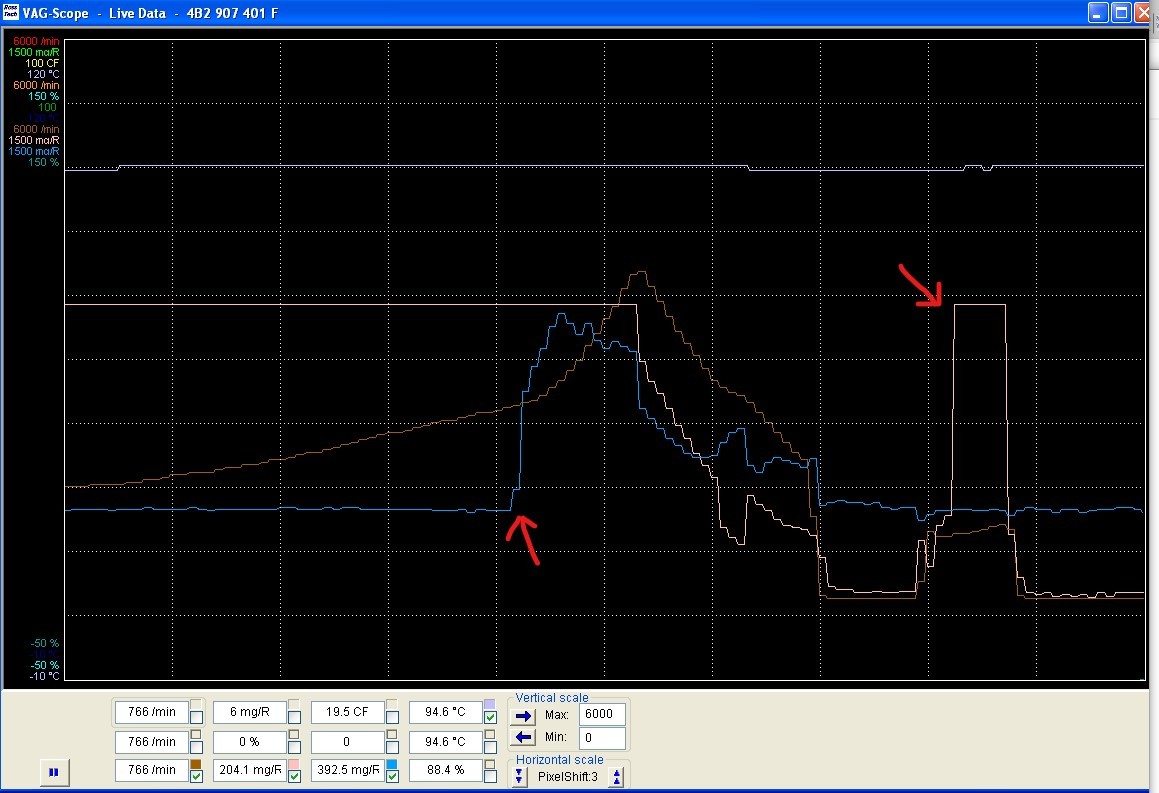Enable the 19.5 CF trace checkbox
The image size is (1159, 793).
[393, 717]
